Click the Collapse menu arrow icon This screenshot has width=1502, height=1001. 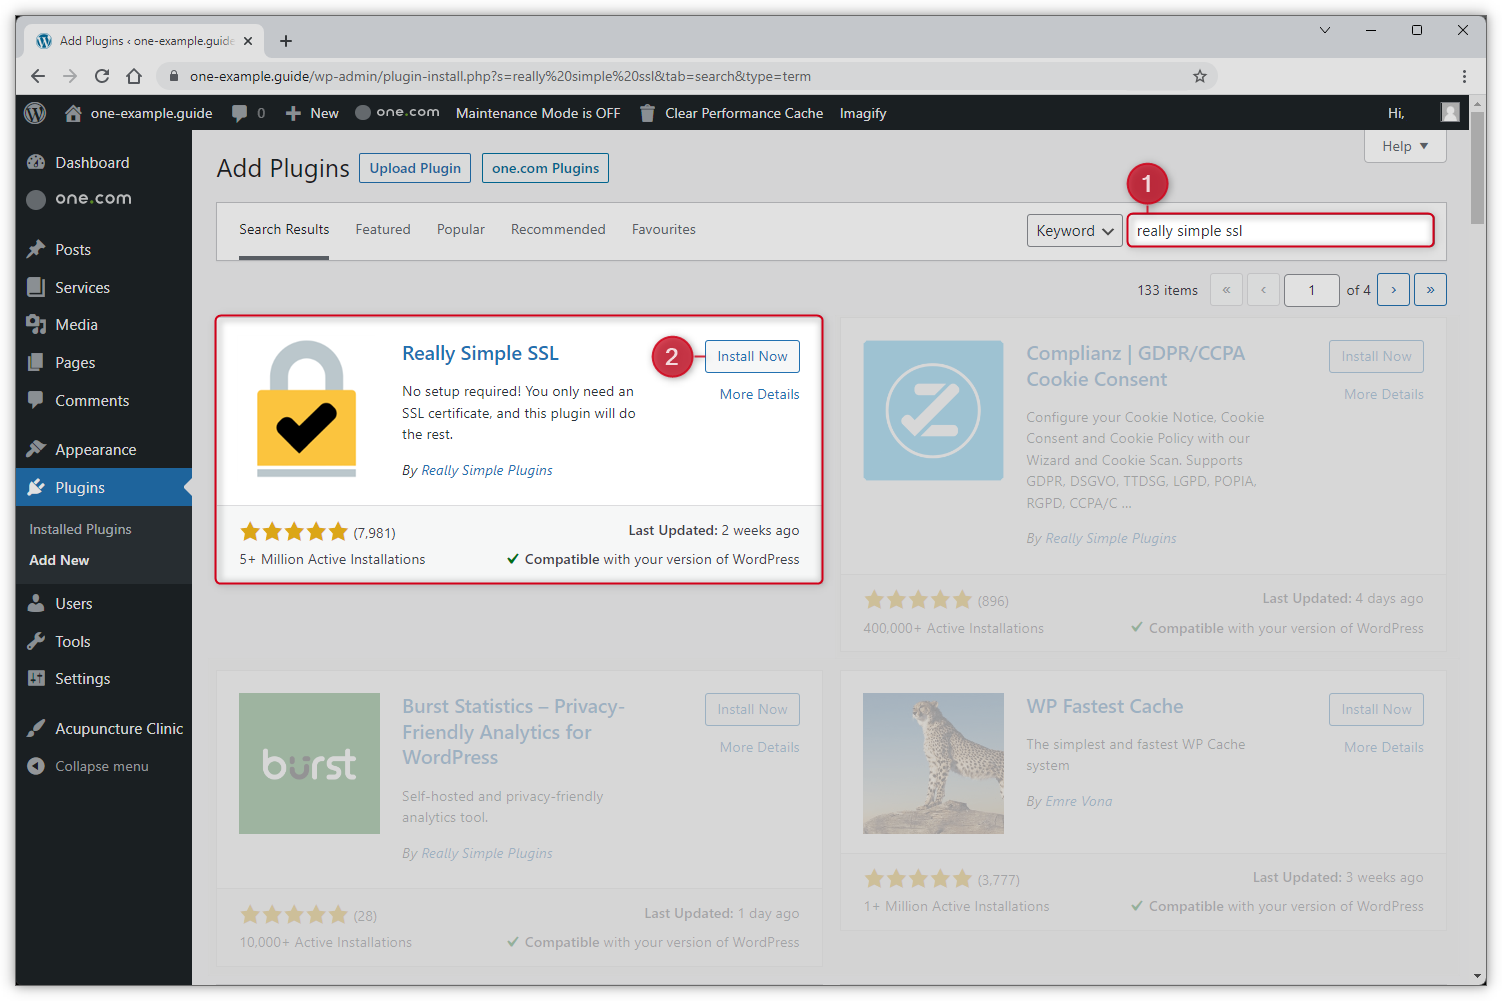point(36,766)
